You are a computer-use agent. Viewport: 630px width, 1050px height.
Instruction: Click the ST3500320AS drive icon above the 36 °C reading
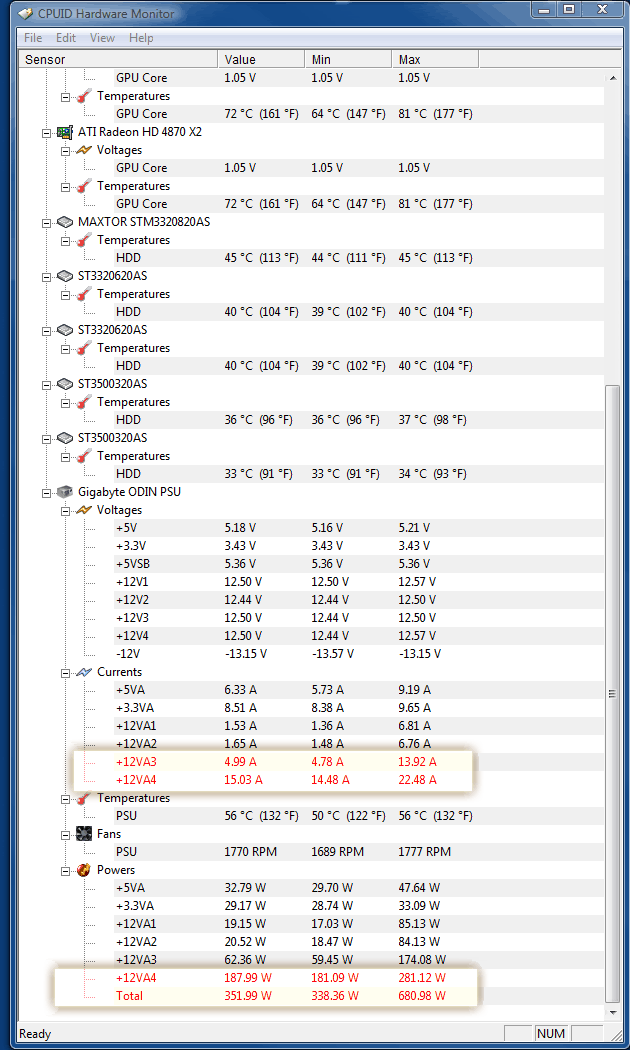(65, 384)
